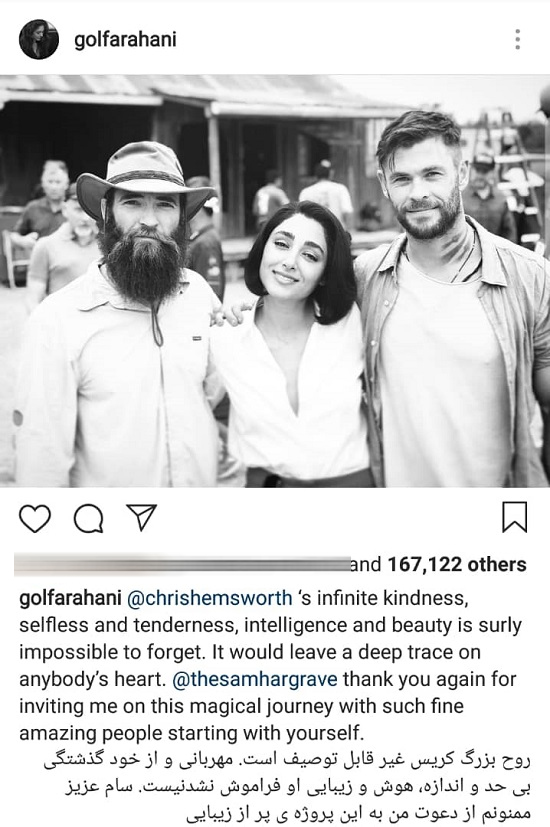Click the word 'and' before likes count

[366, 564]
